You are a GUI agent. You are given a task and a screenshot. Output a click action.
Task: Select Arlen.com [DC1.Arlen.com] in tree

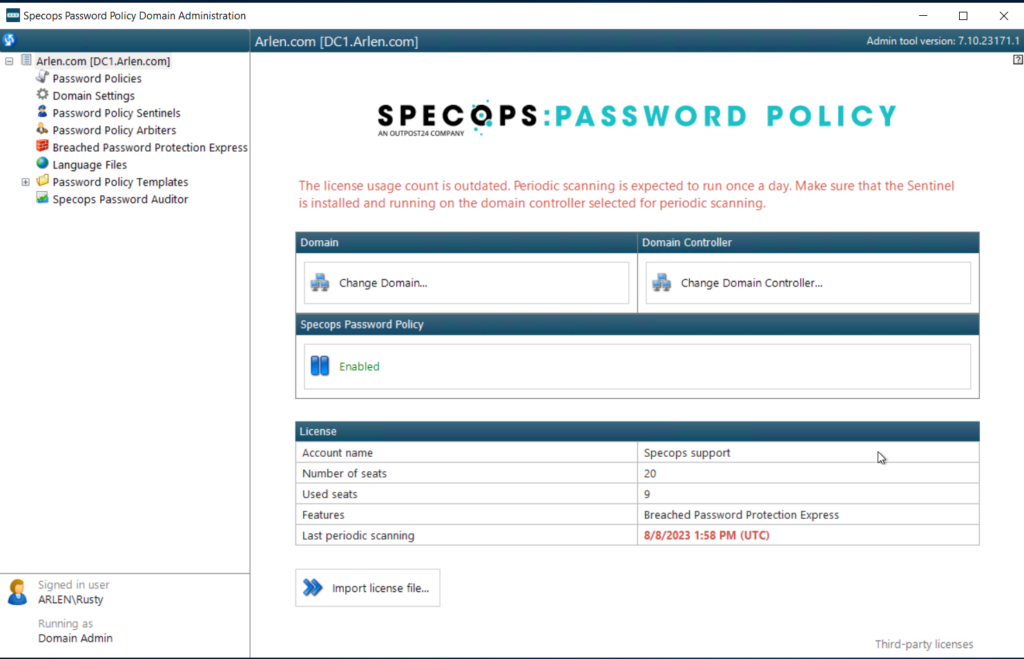[103, 61]
